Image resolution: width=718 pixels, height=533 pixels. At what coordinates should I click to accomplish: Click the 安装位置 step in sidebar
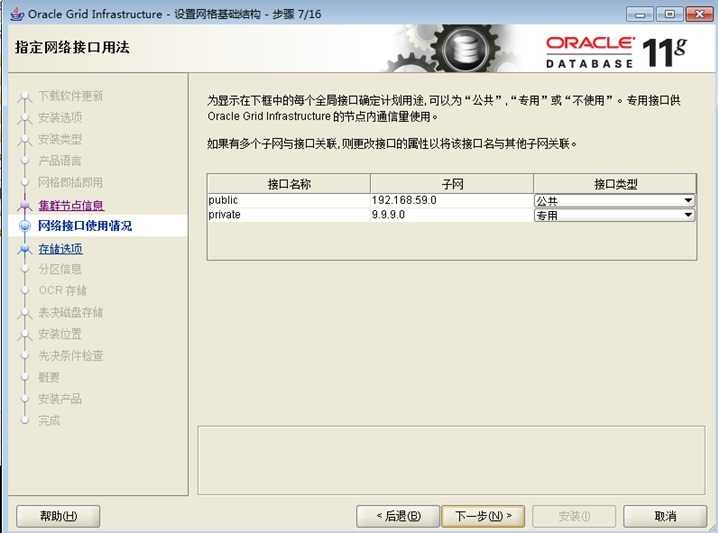(x=60, y=334)
